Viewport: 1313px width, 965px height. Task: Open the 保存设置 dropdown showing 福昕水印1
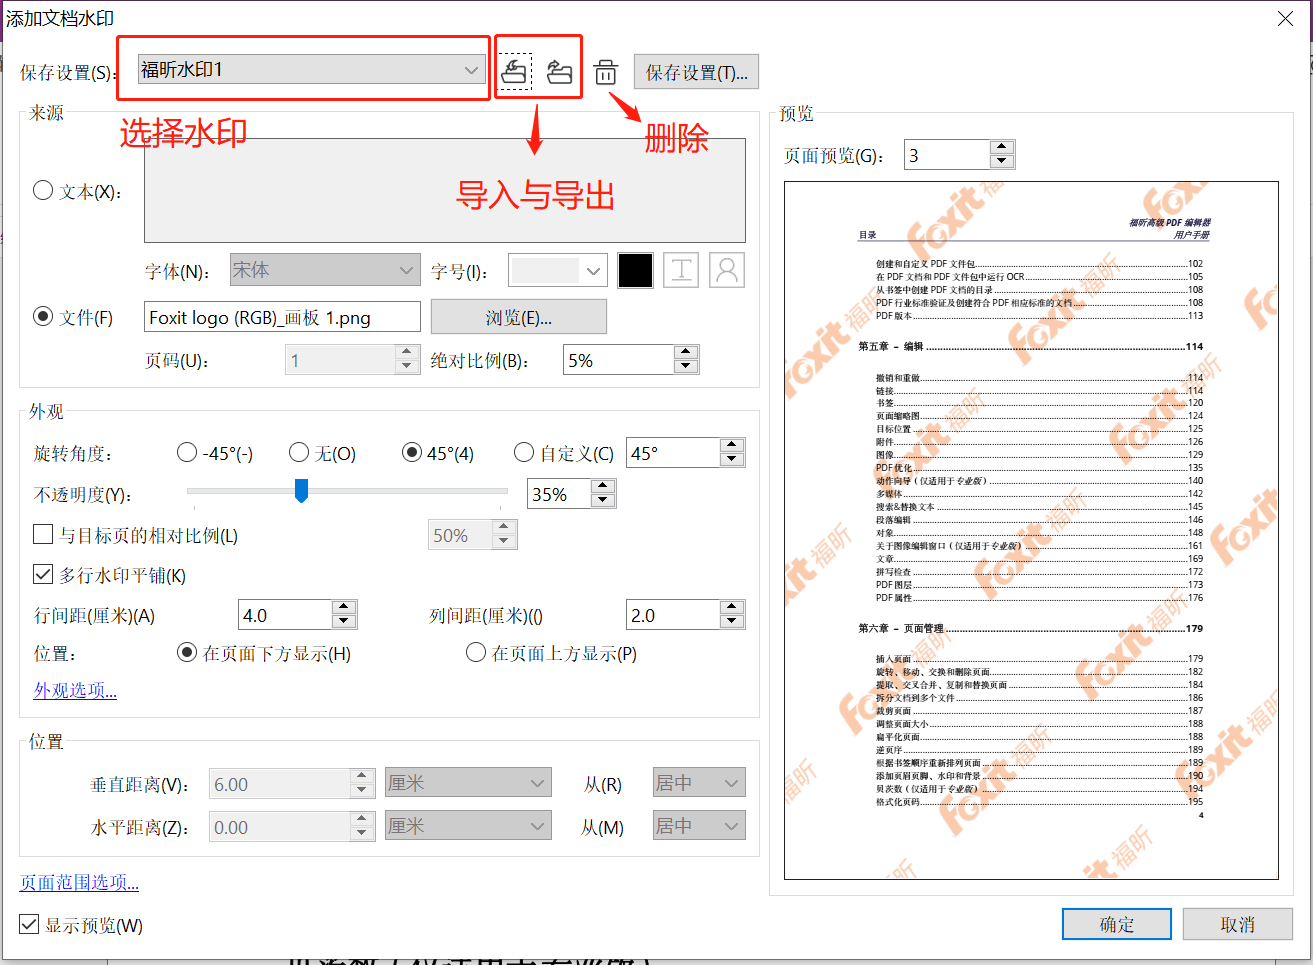coord(311,69)
